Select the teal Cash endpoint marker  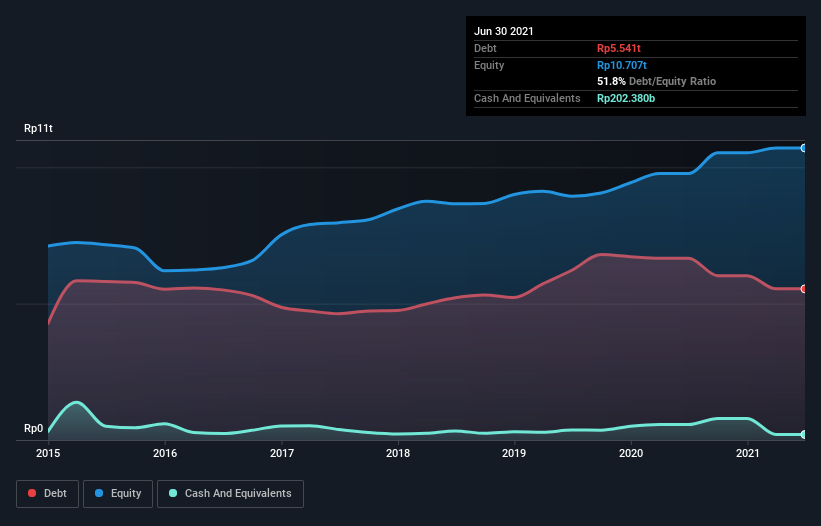804,434
